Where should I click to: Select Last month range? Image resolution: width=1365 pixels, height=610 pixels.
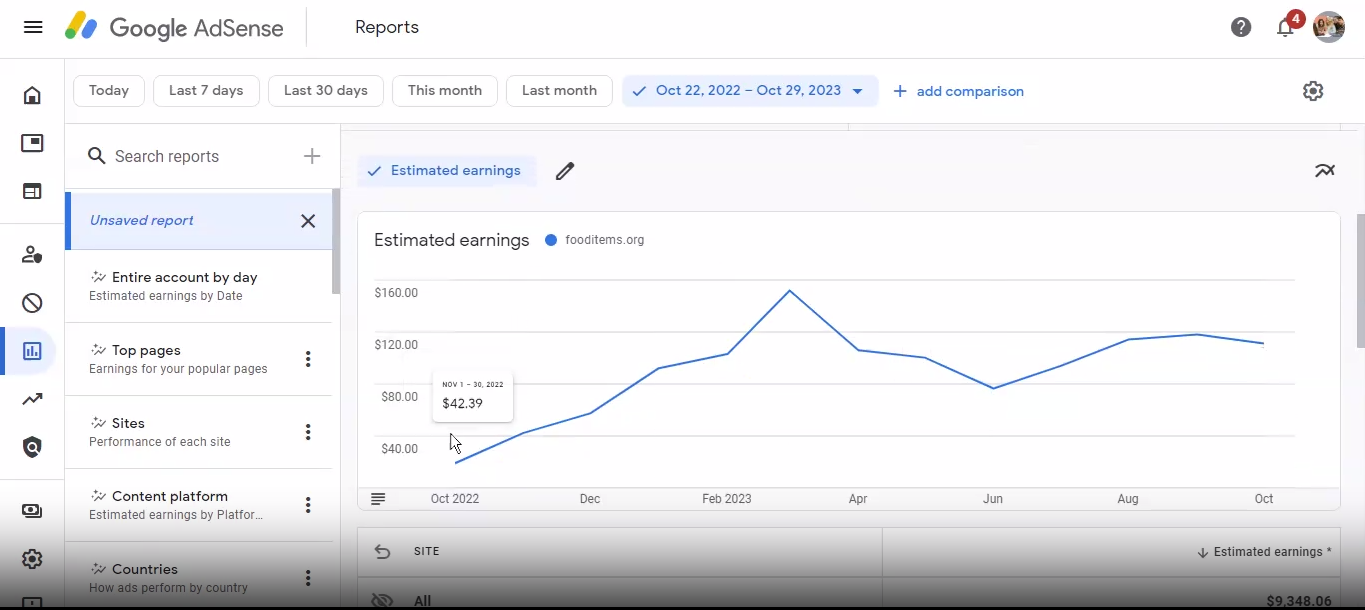tap(559, 91)
